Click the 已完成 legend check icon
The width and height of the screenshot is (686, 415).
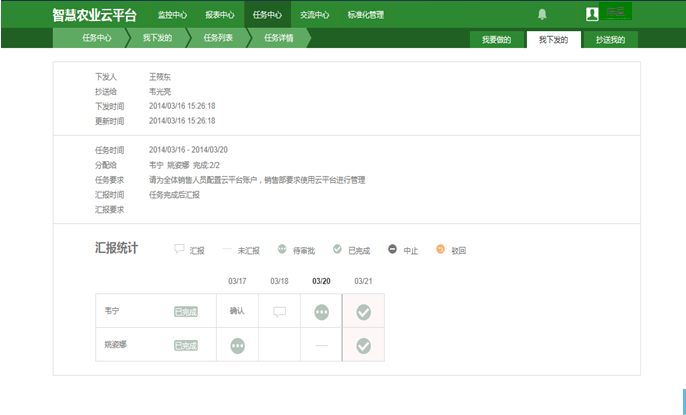click(337, 249)
